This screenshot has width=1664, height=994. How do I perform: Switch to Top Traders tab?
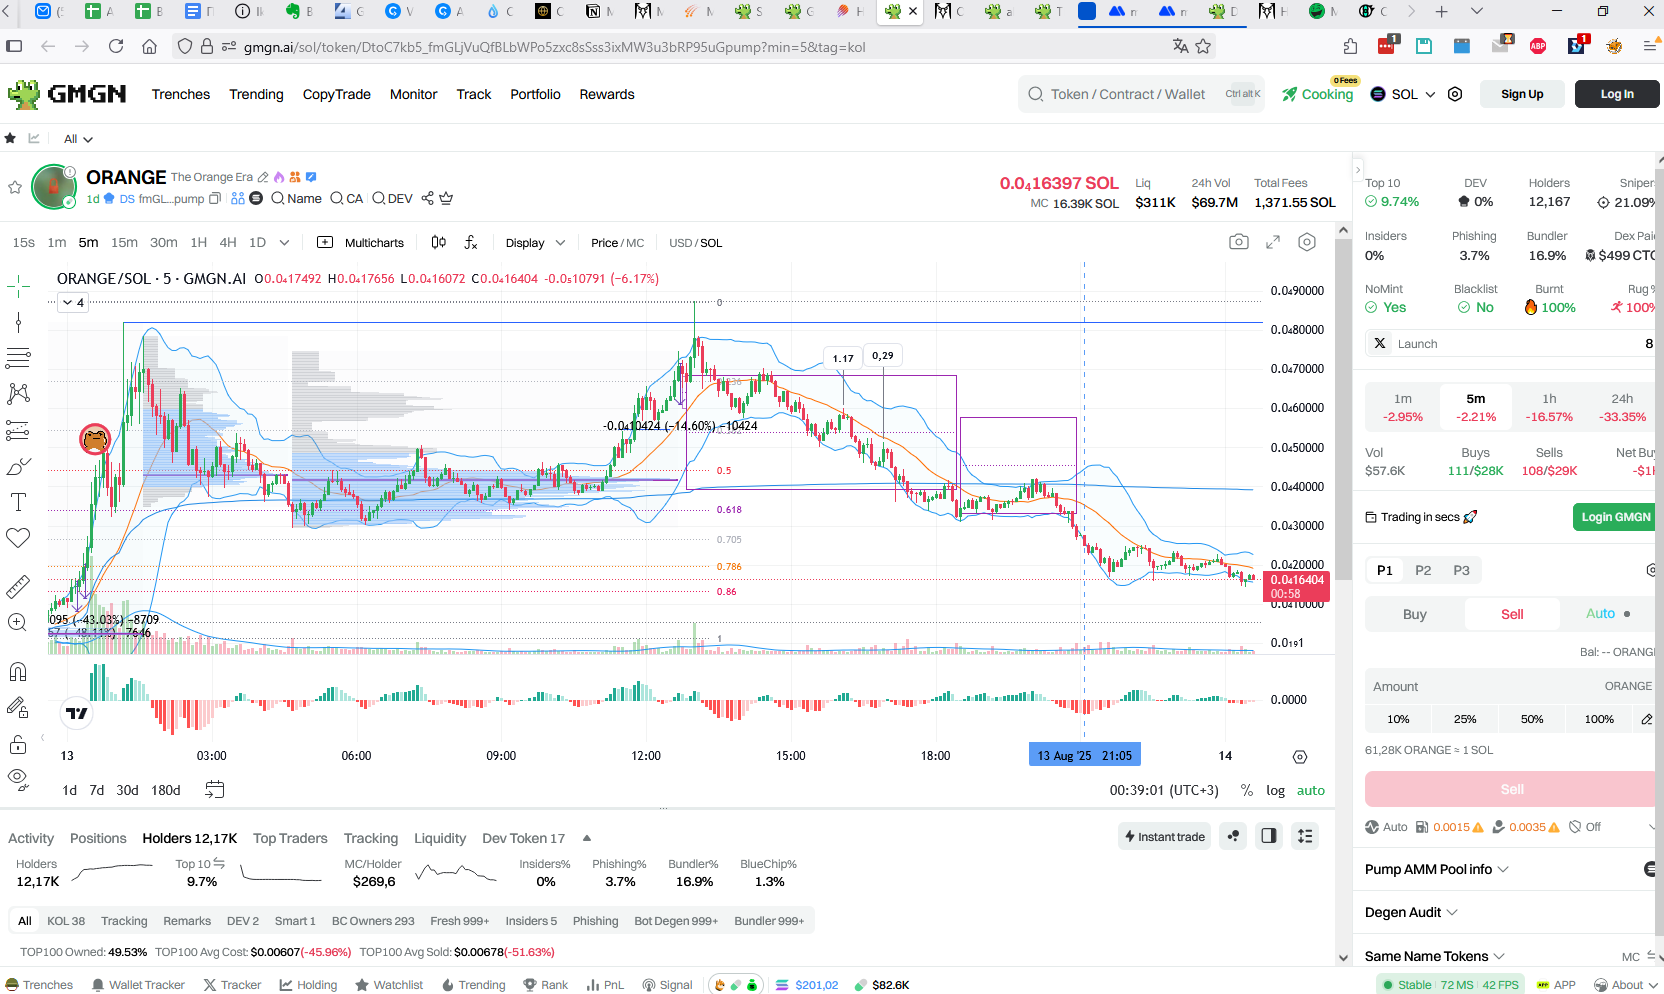(290, 838)
